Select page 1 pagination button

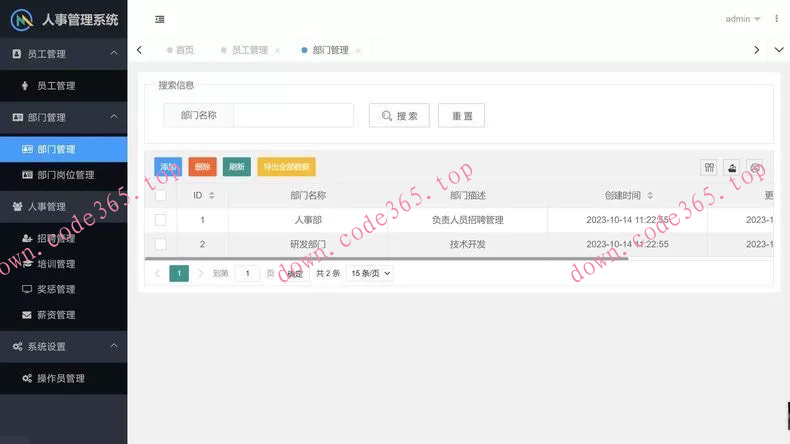point(179,273)
